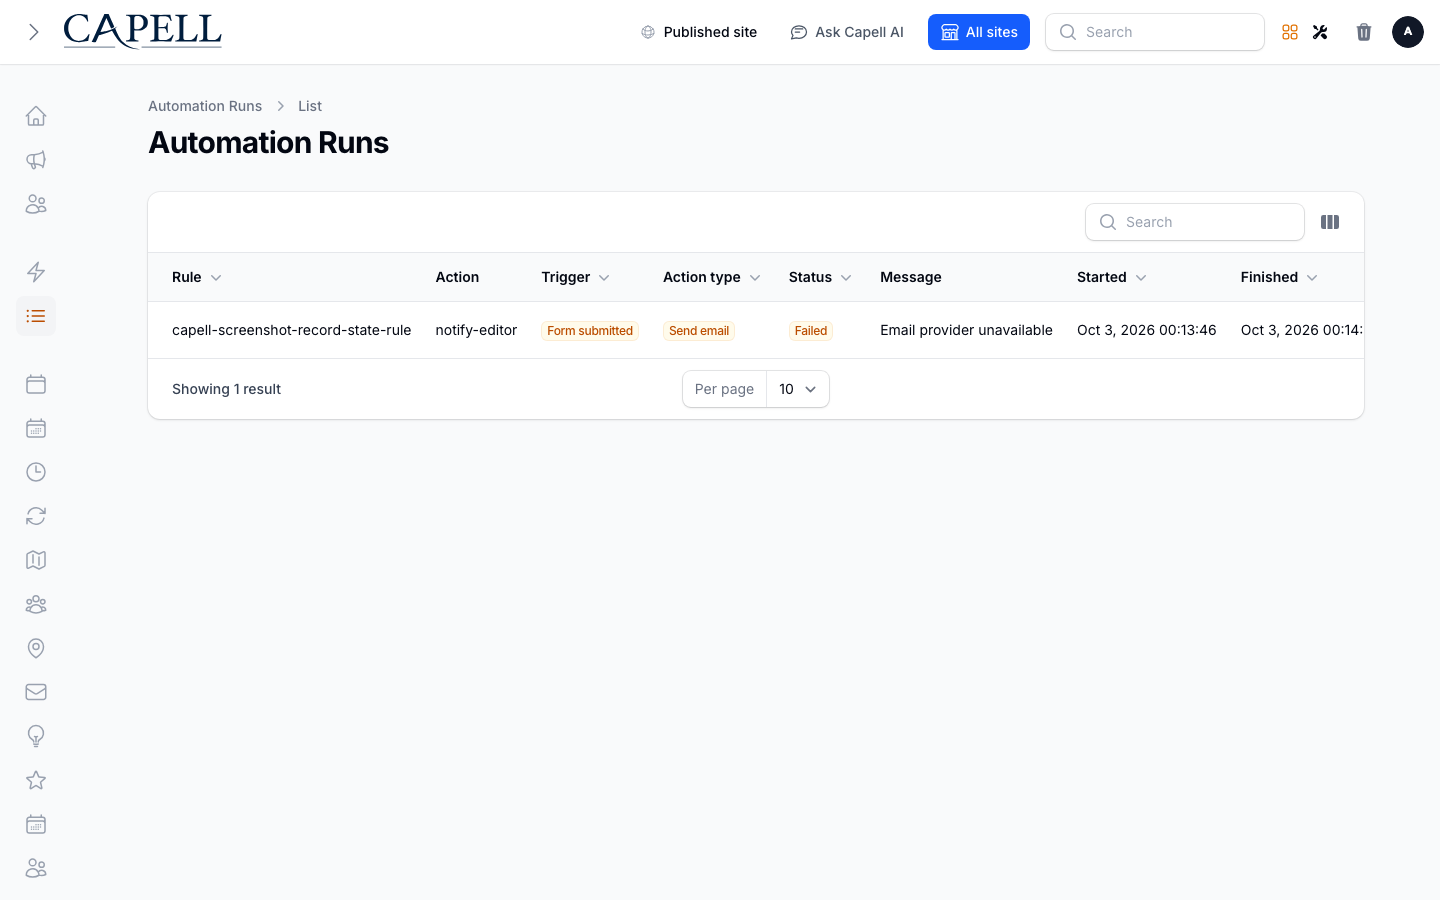Click the Published site link
This screenshot has width=1440, height=900.
[699, 32]
